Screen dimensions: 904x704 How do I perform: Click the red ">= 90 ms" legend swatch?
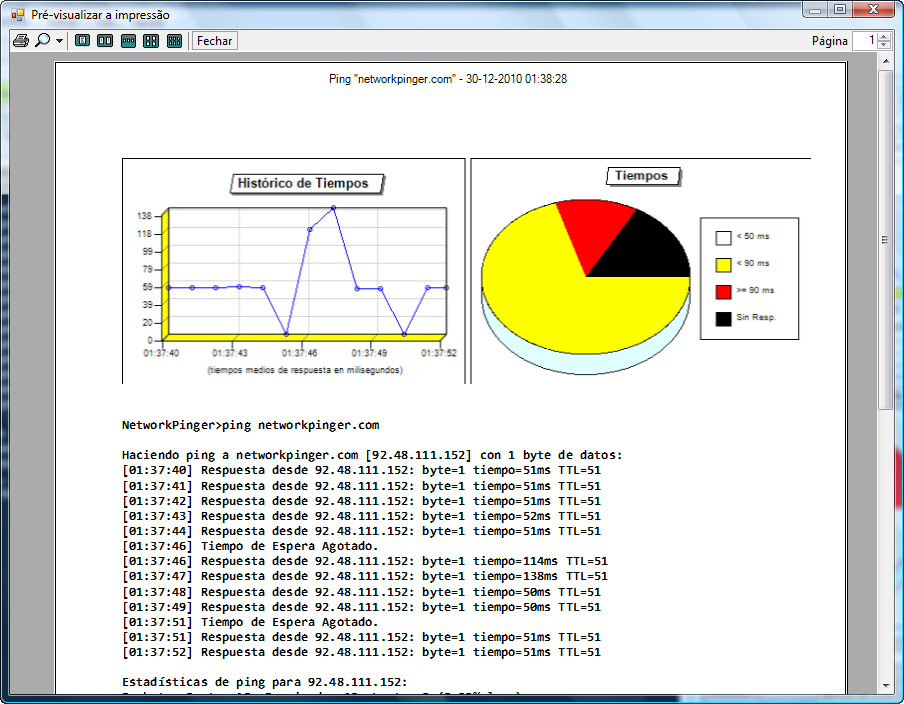(724, 292)
